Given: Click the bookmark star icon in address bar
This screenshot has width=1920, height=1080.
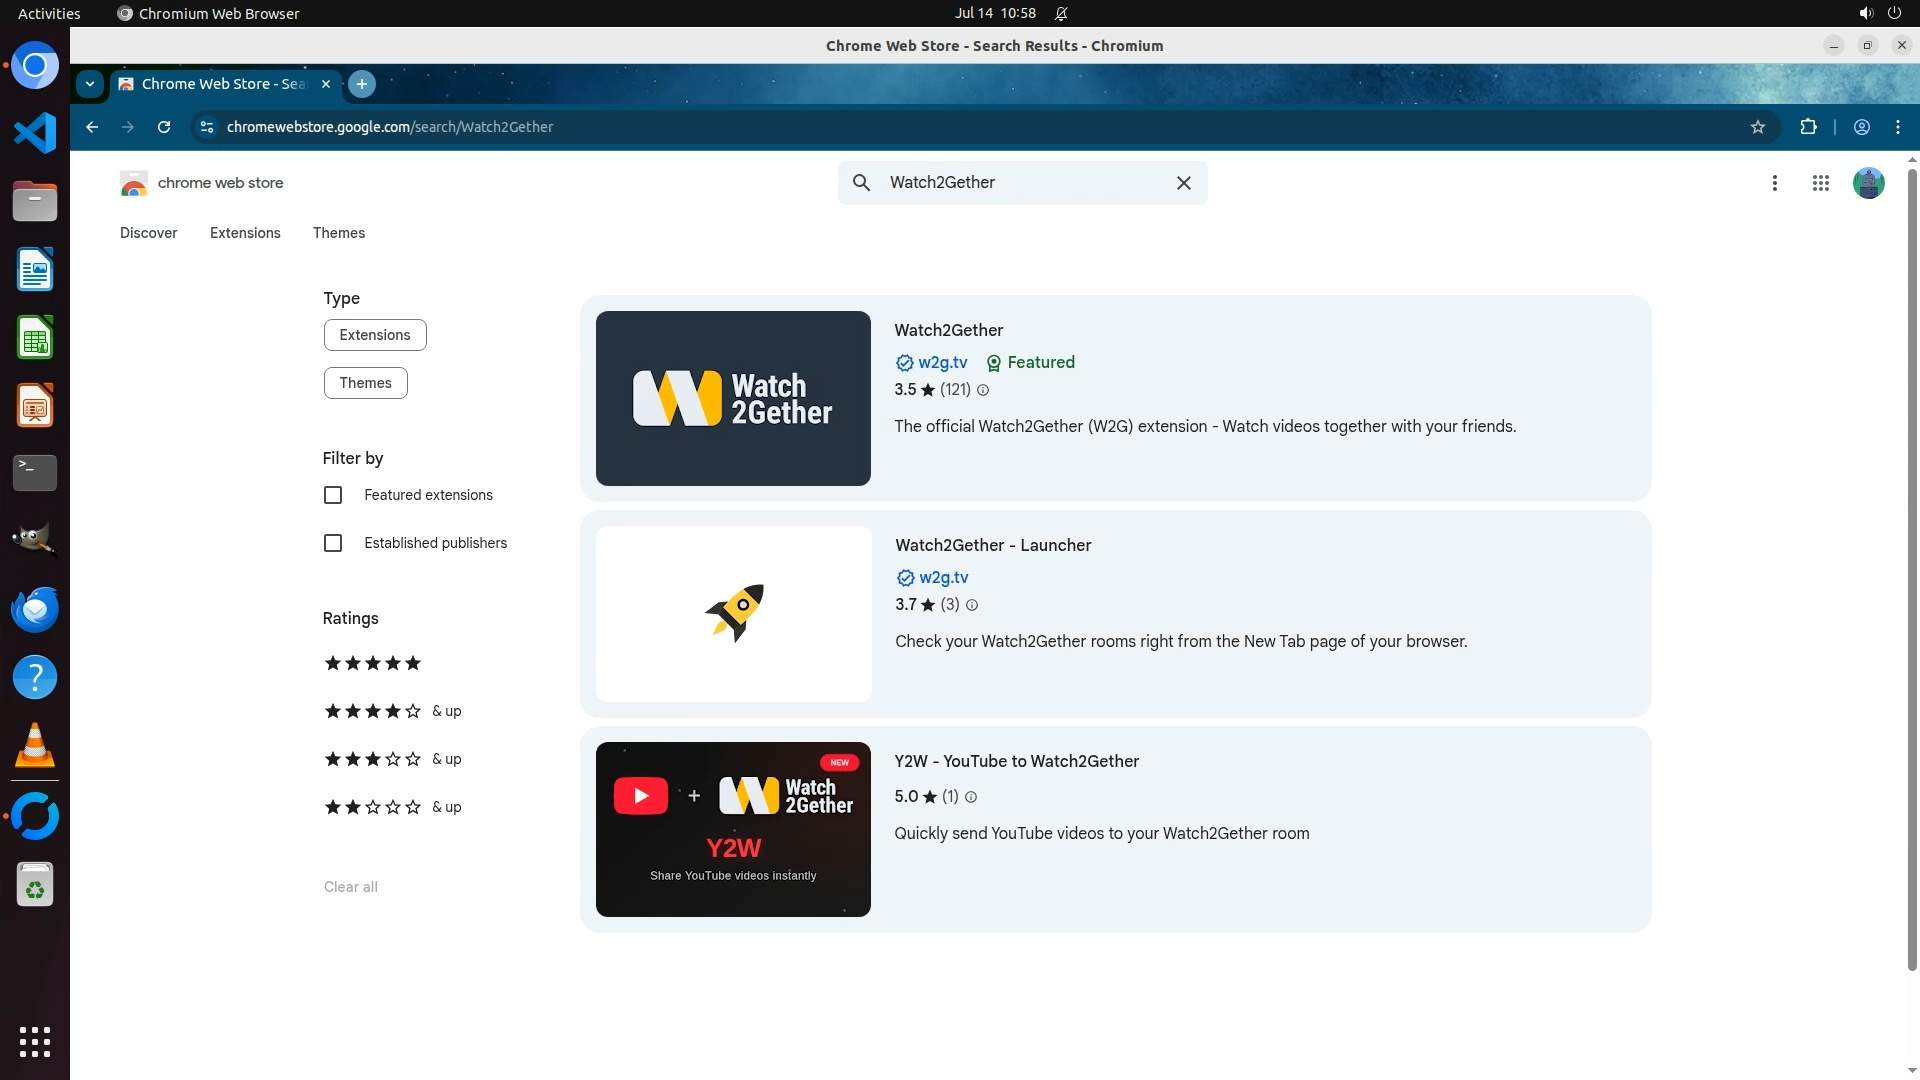Looking at the screenshot, I should (x=1758, y=127).
